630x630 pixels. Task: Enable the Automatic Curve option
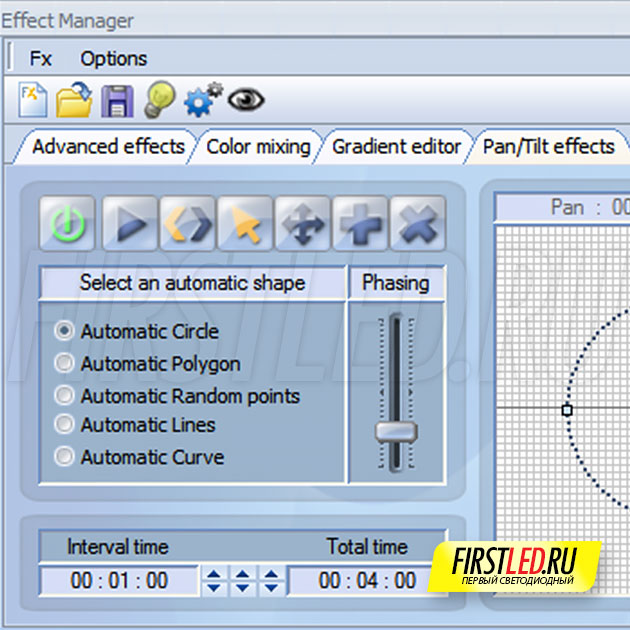point(65,457)
